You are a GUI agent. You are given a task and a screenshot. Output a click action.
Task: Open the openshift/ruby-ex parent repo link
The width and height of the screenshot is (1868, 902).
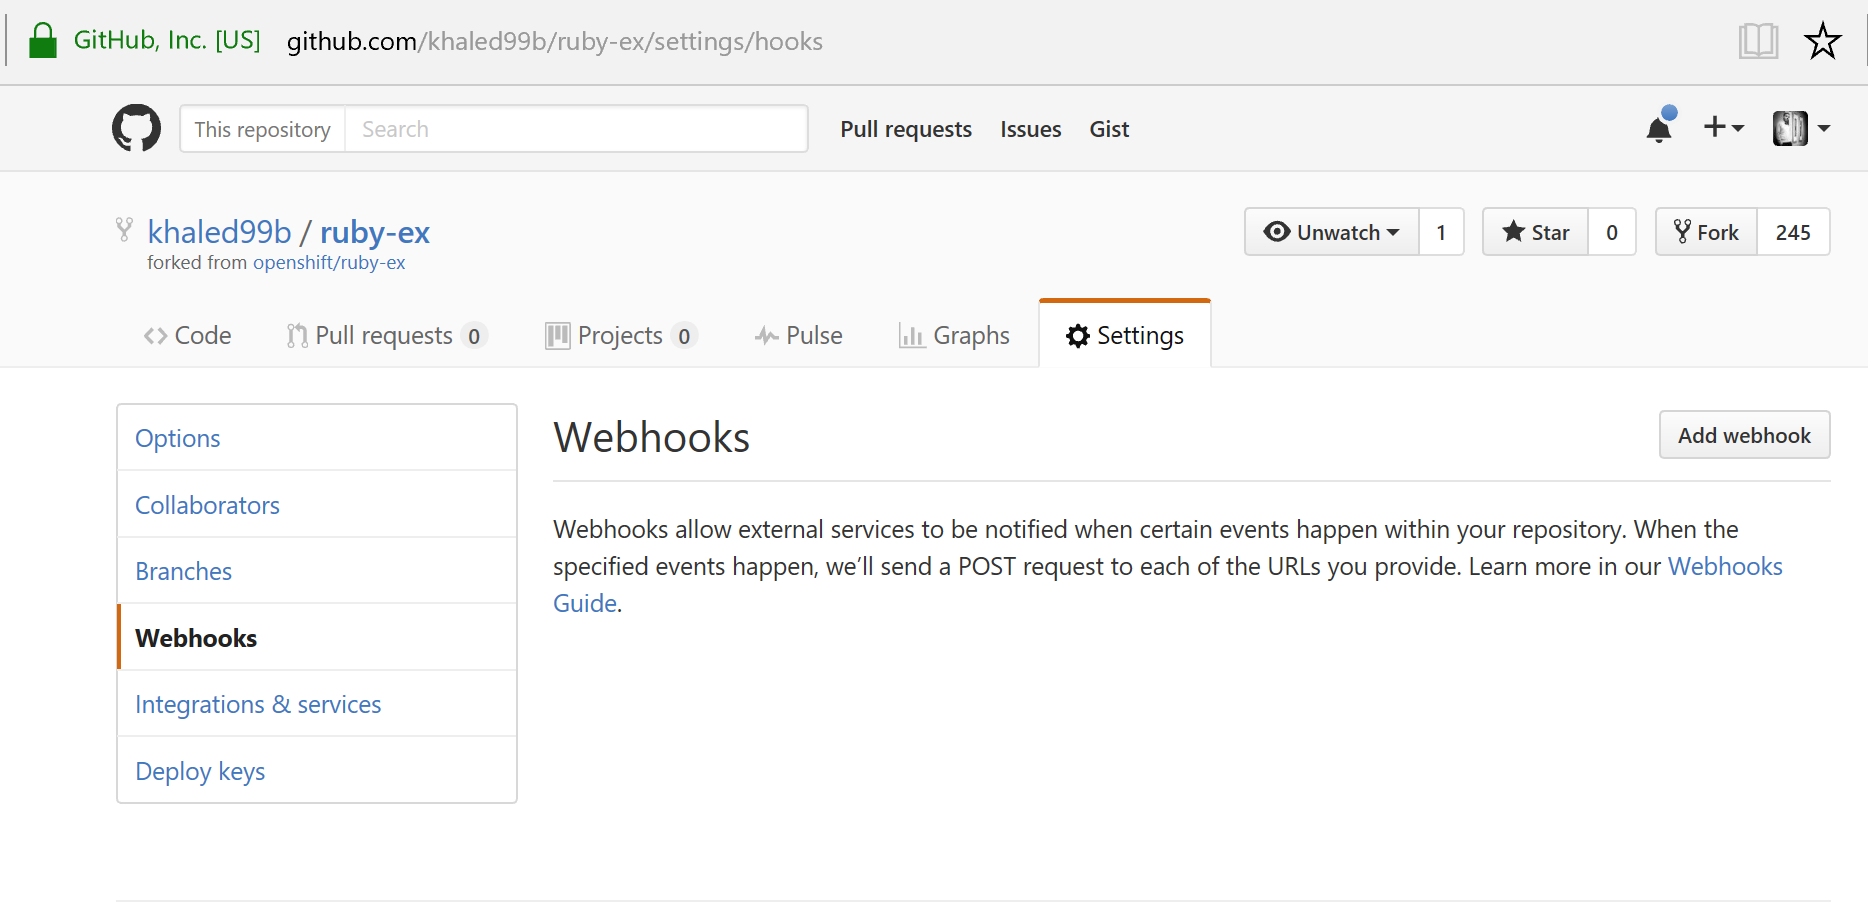click(x=329, y=262)
